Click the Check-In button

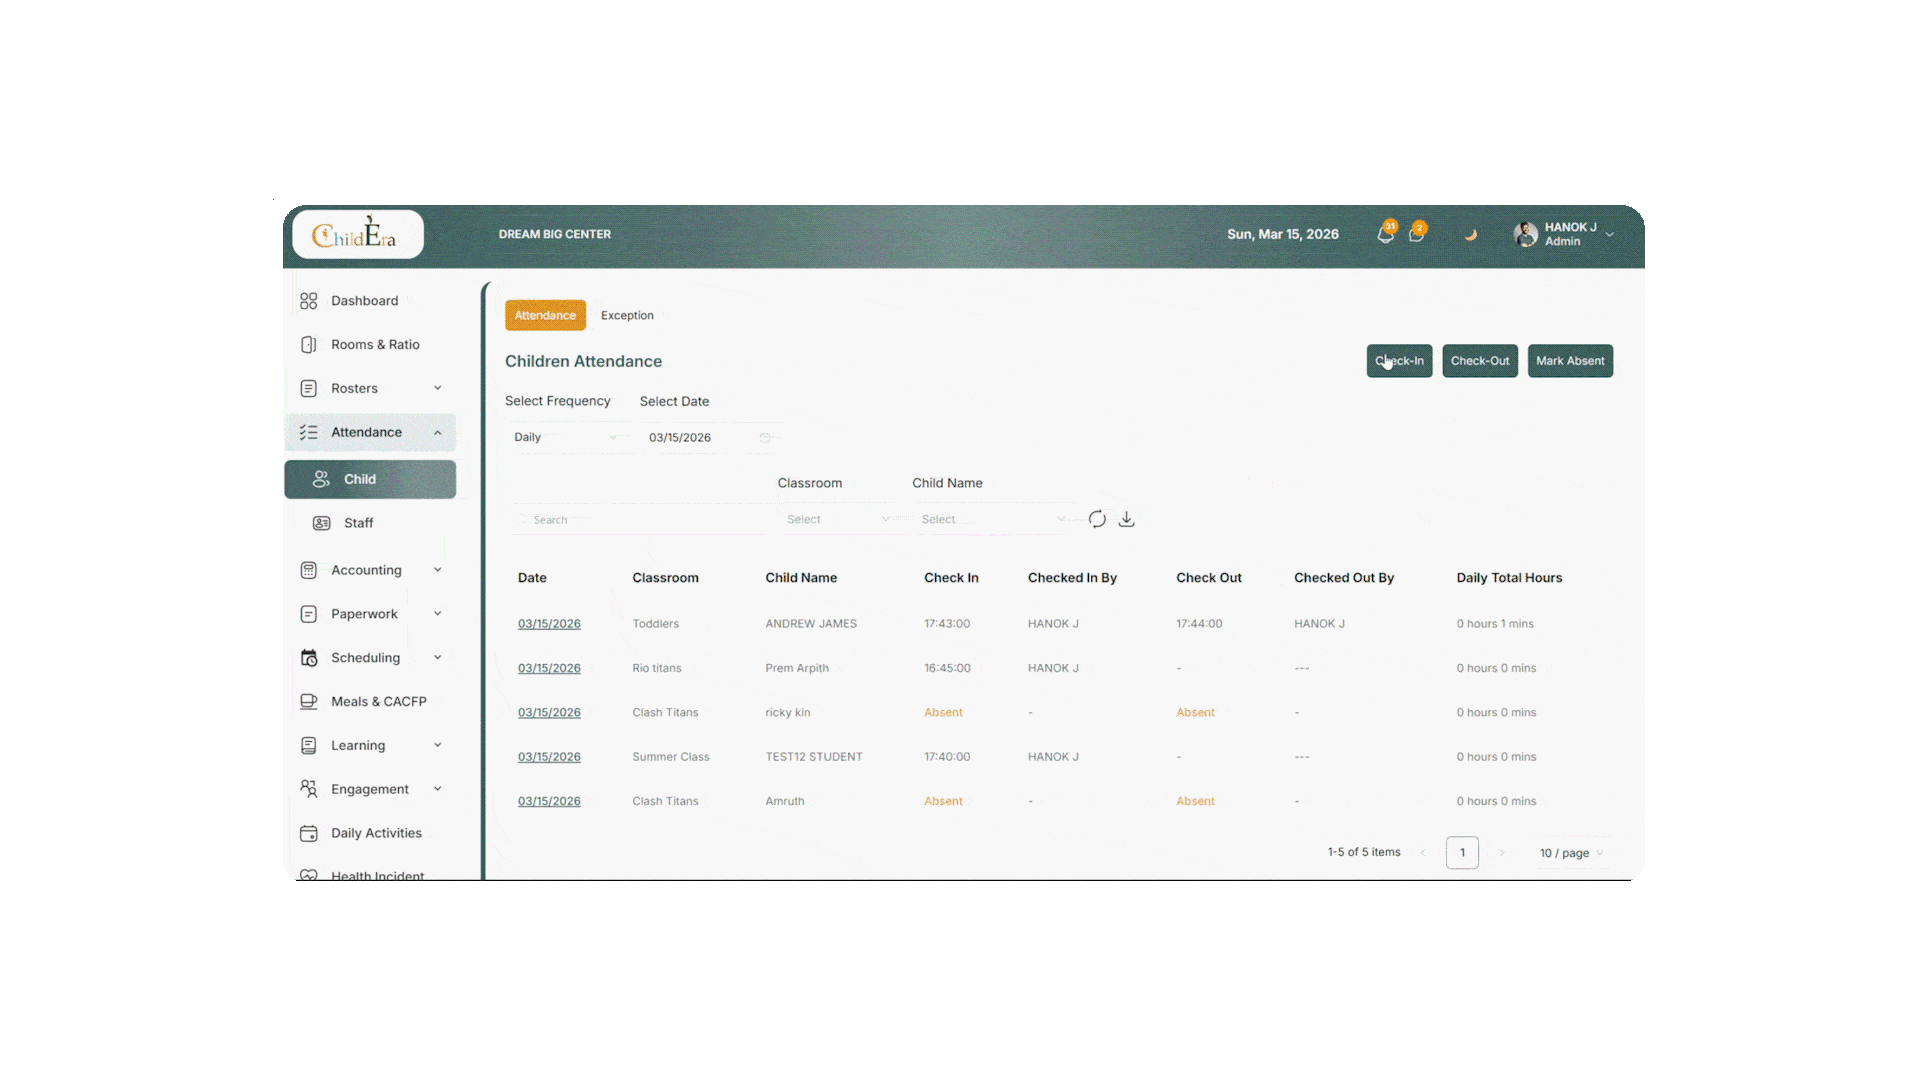point(1399,361)
